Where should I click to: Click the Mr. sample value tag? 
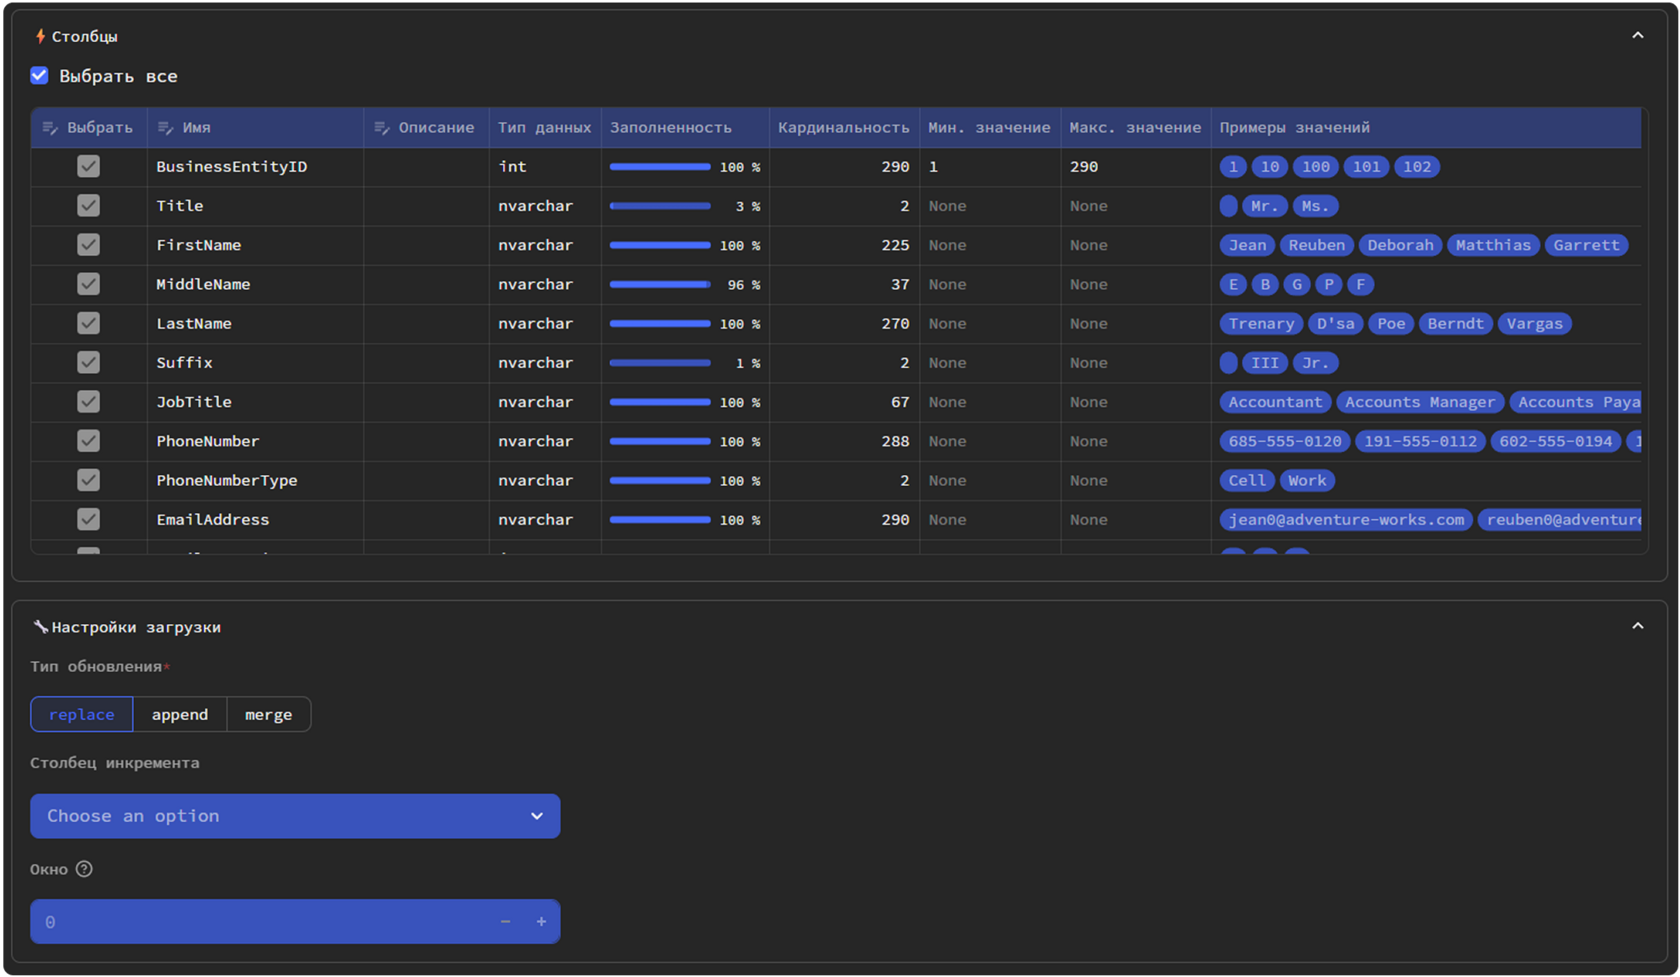(1264, 206)
